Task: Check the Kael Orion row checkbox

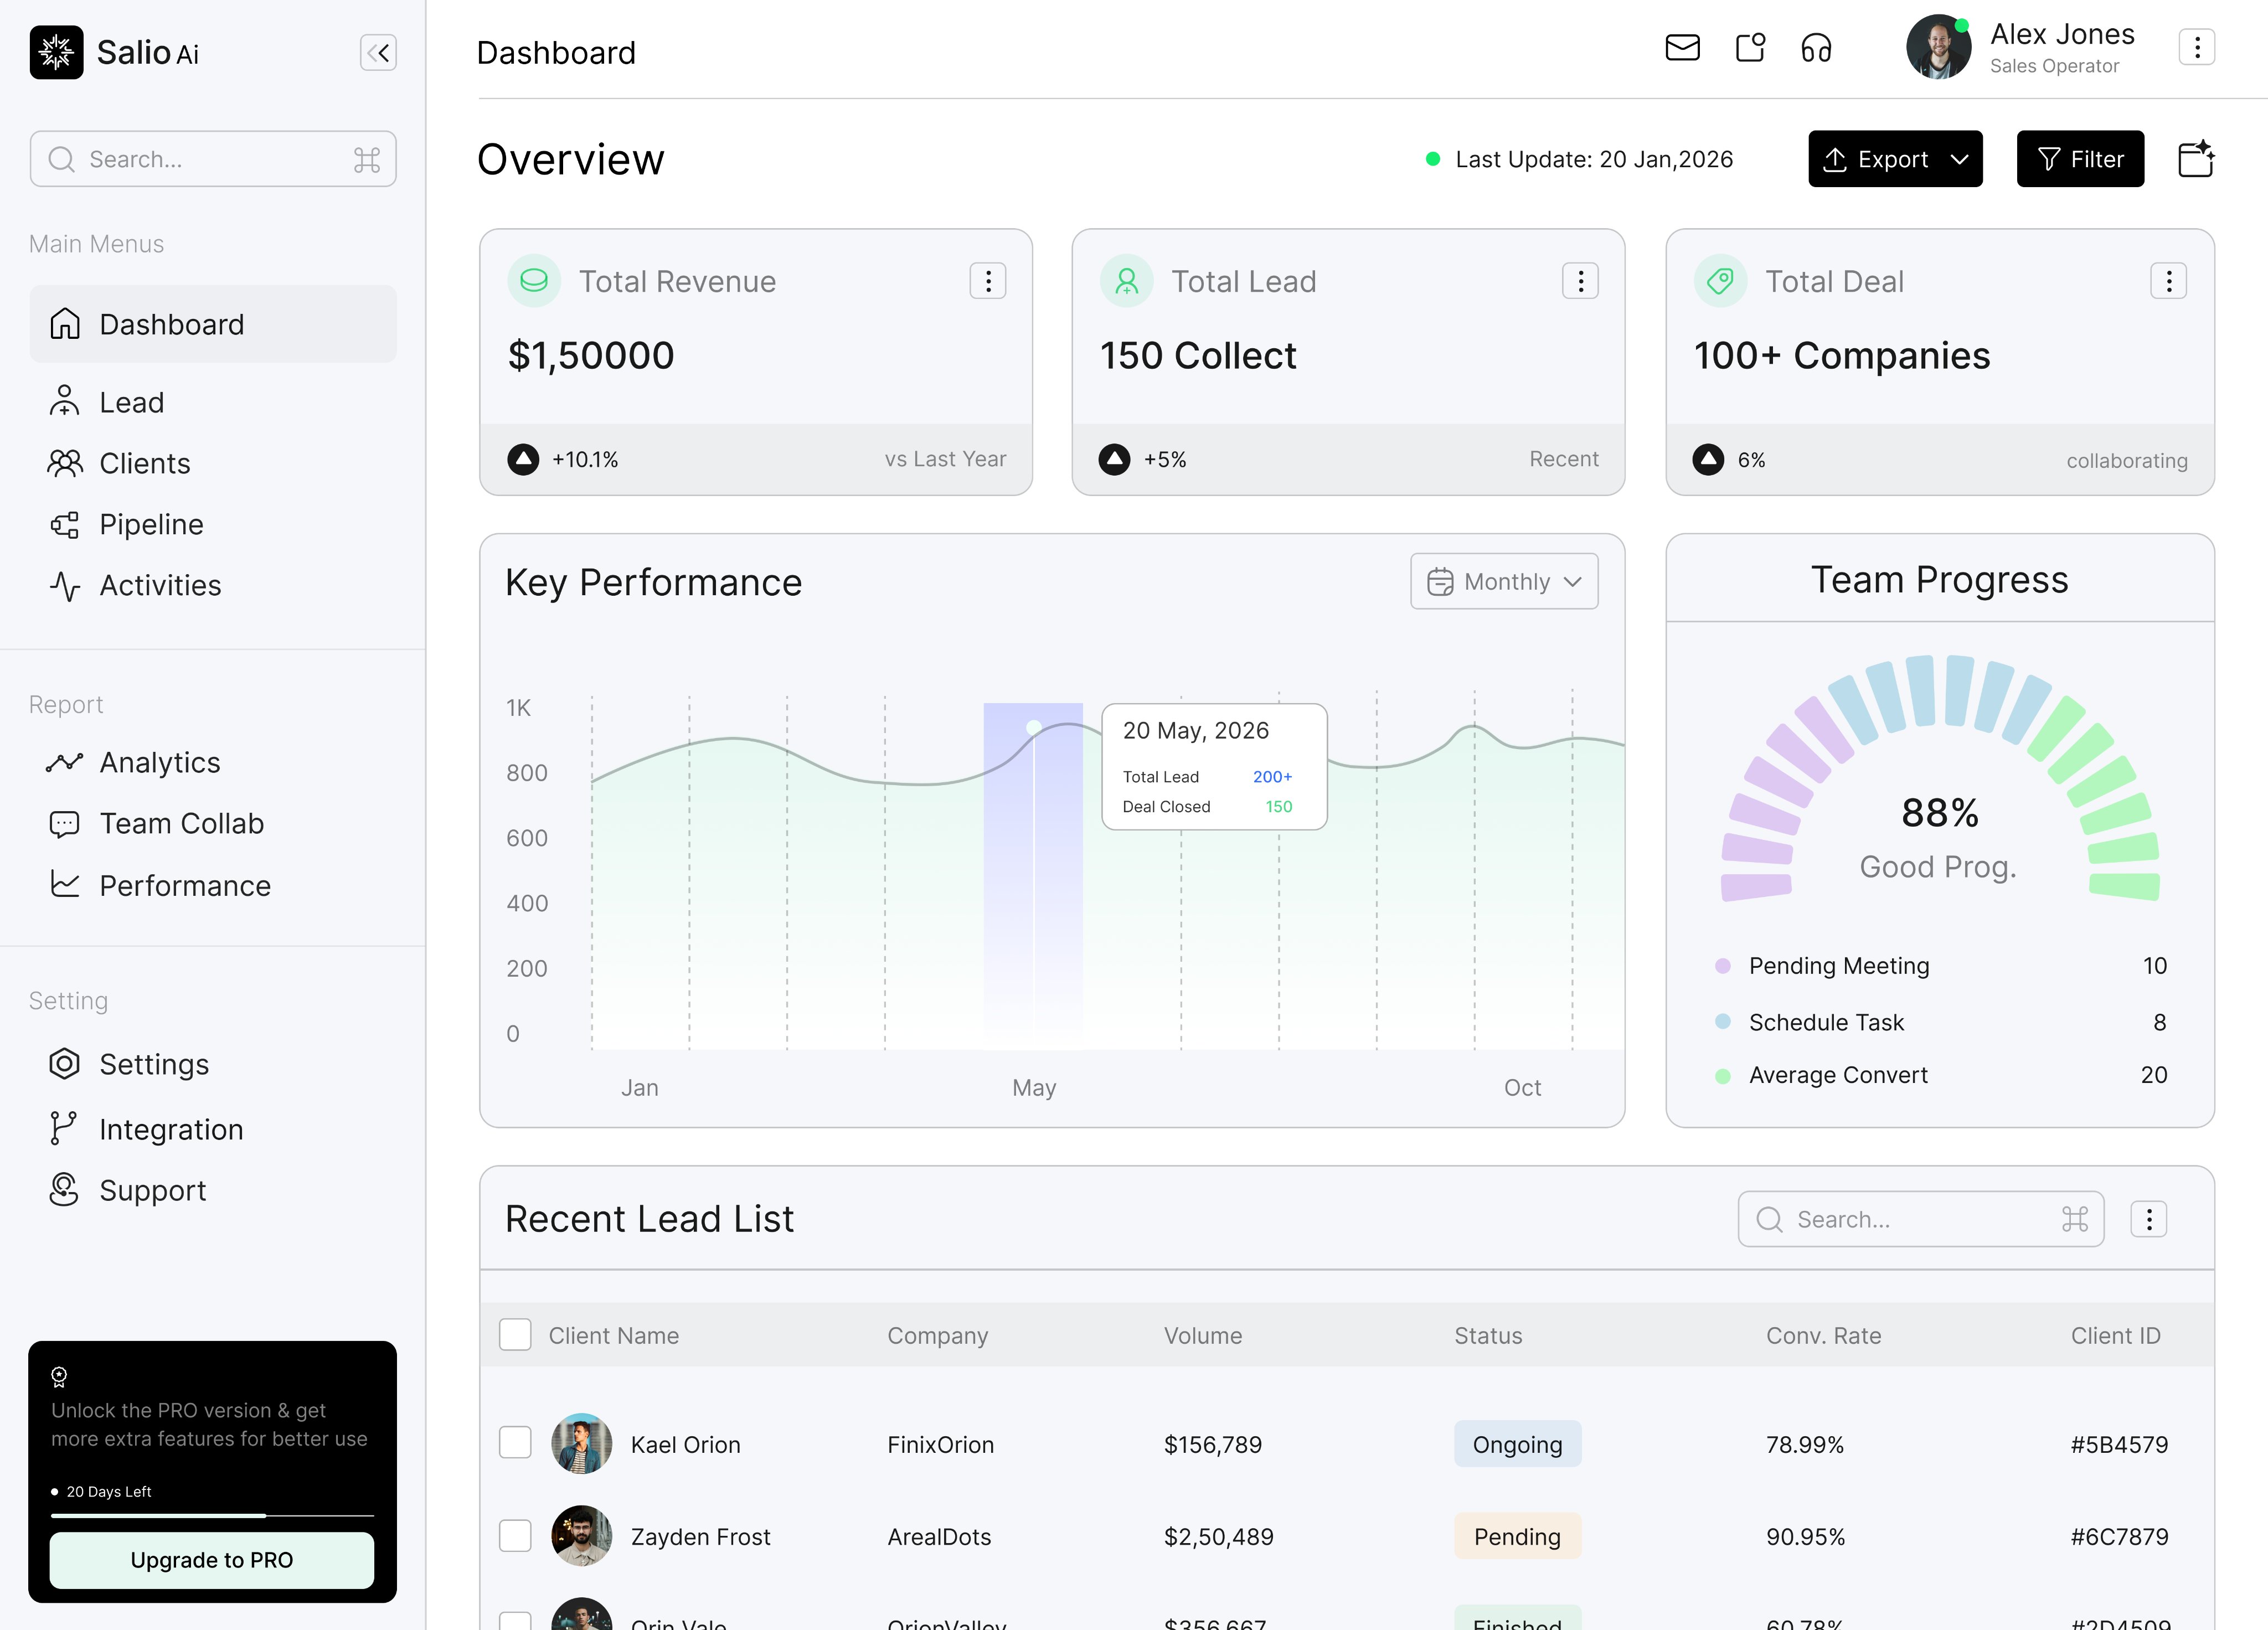Action: point(515,1443)
